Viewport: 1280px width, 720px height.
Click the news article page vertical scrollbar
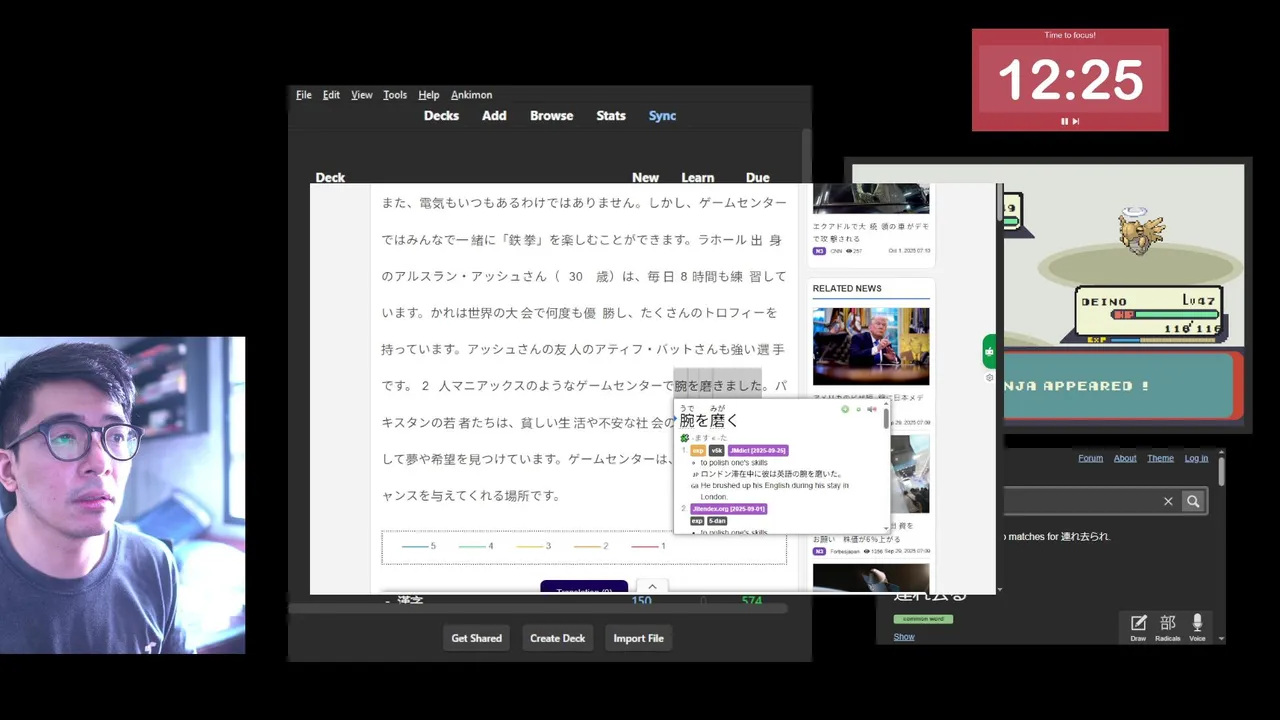999,203
